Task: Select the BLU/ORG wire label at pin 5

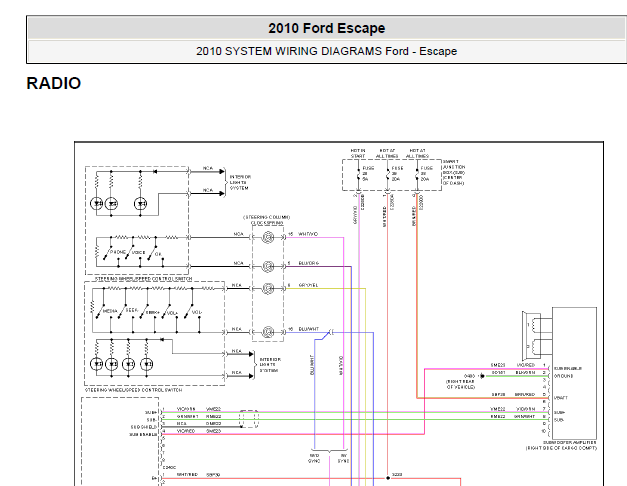Action: click(309, 263)
